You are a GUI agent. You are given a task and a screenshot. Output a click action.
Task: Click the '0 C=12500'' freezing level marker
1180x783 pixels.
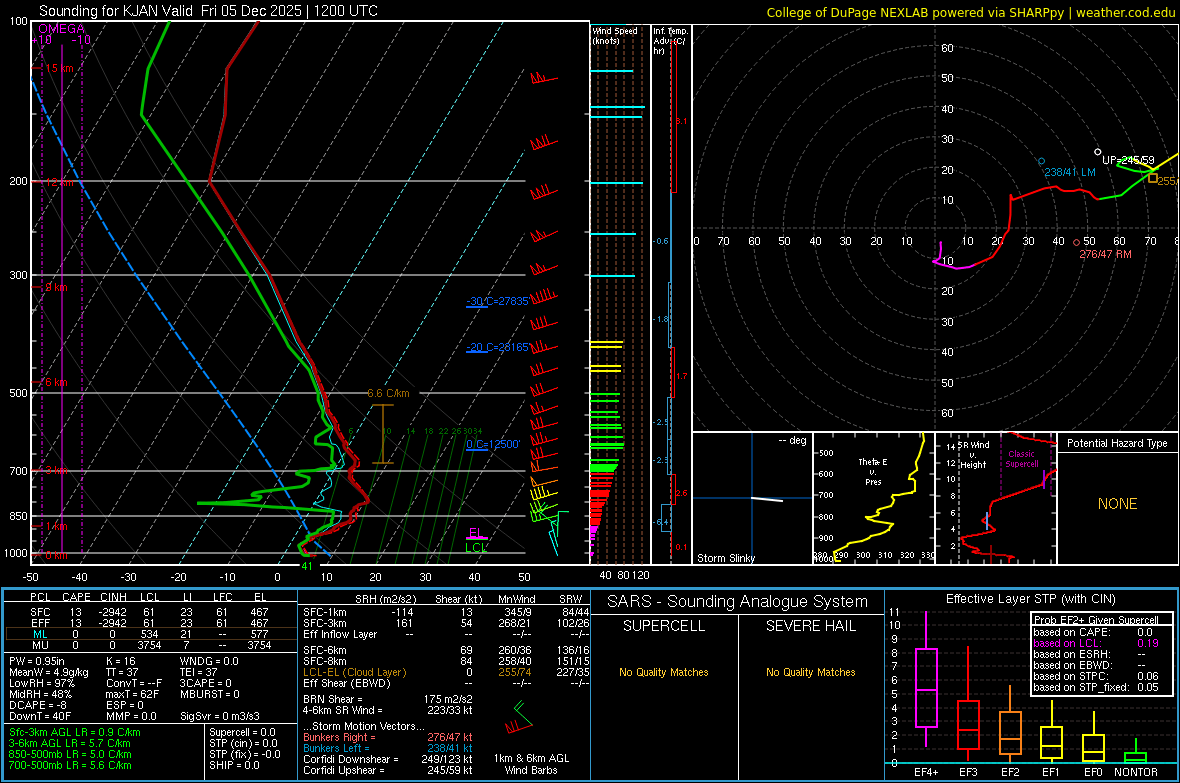[x=493, y=444]
